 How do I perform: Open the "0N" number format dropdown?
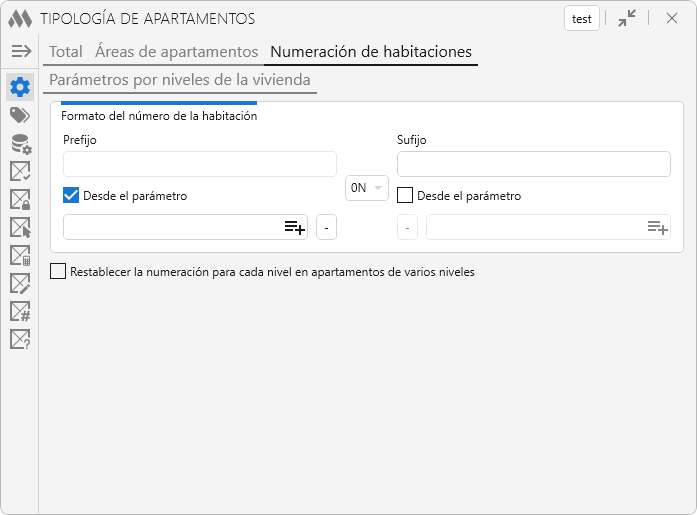pos(366,187)
